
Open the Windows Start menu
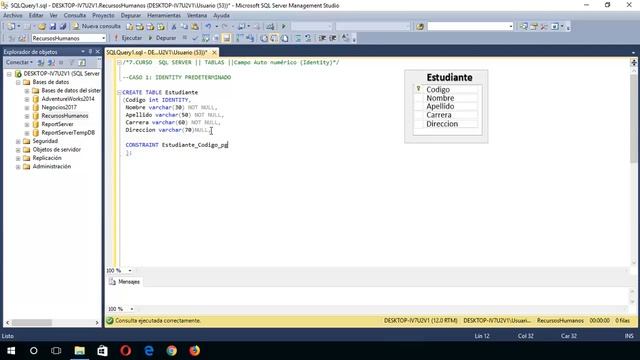tap(11, 351)
